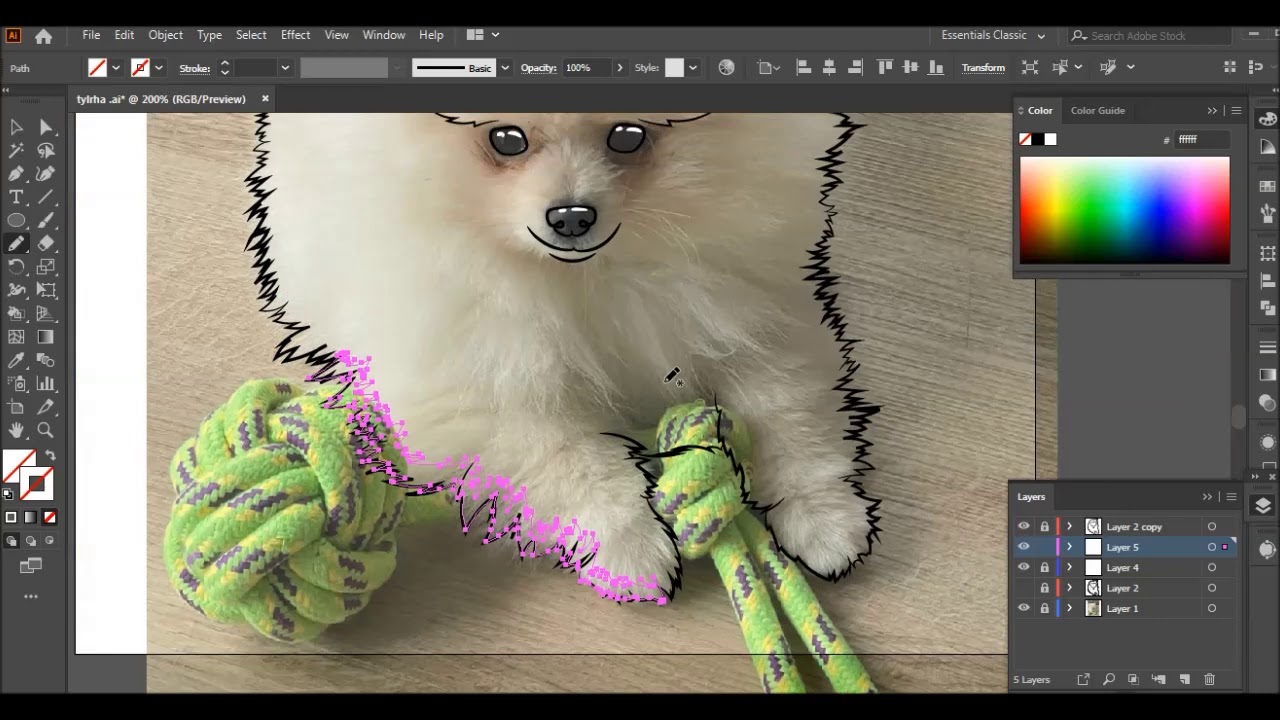Open Basic brush definition dropdown

(x=505, y=68)
